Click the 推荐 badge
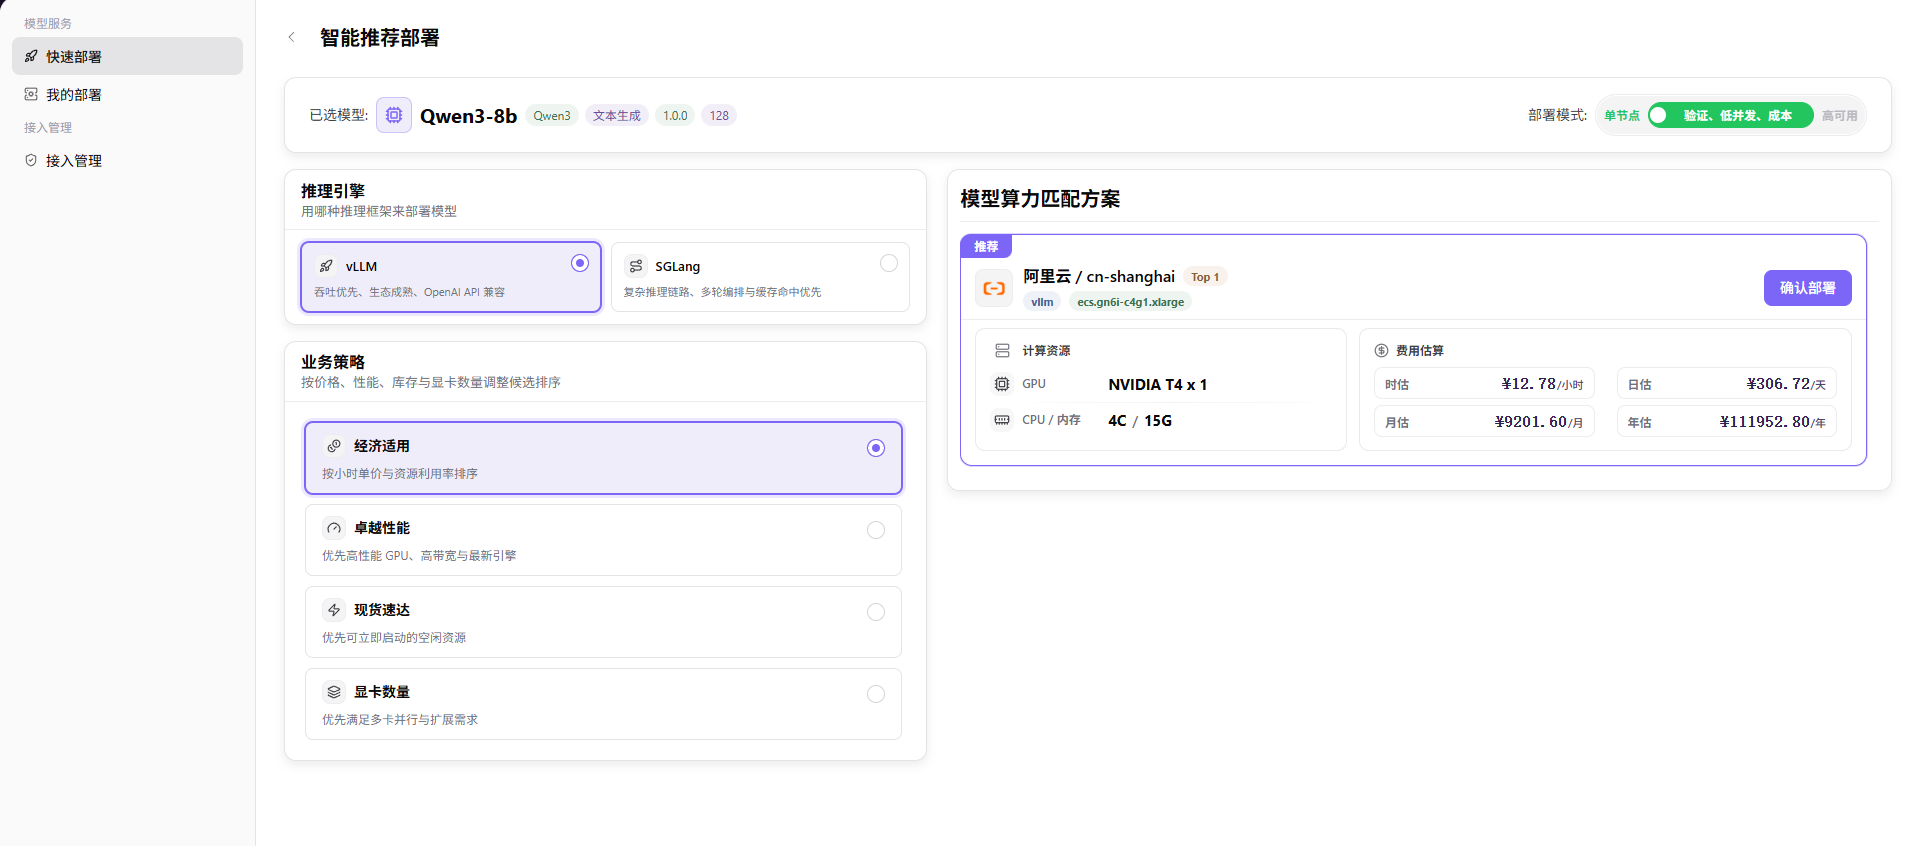 986,246
